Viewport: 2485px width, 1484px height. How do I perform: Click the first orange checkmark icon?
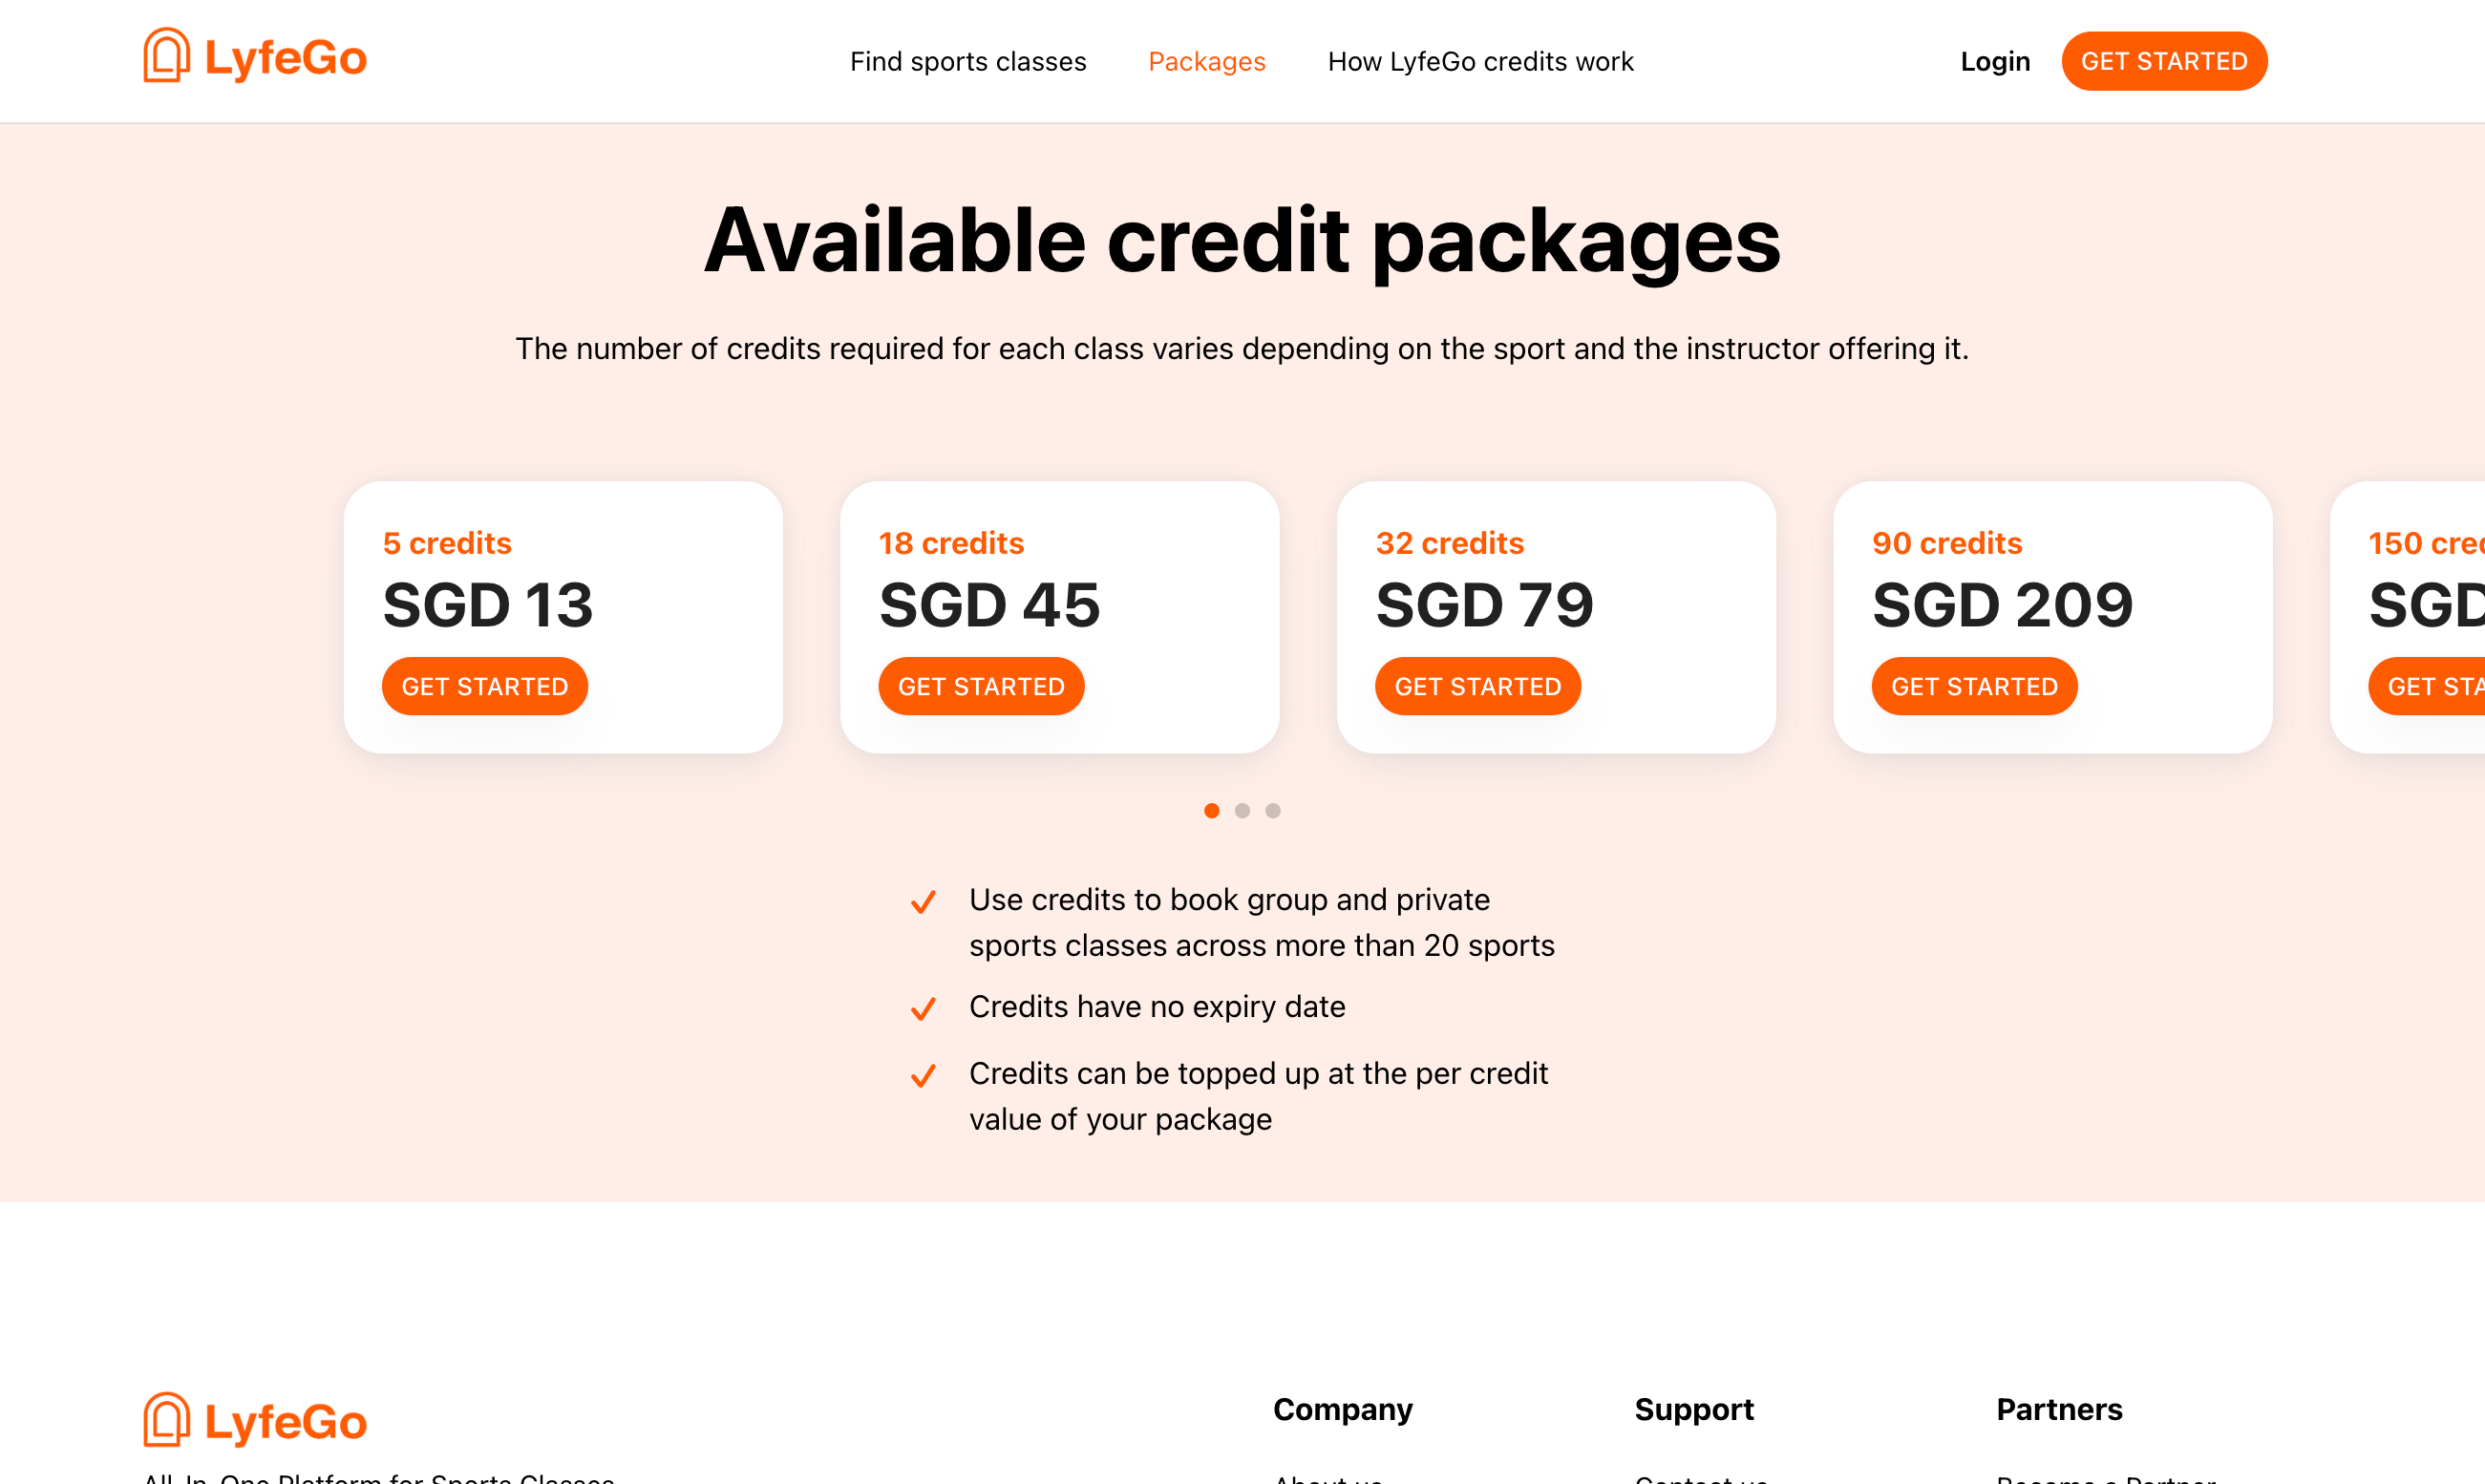point(923,902)
